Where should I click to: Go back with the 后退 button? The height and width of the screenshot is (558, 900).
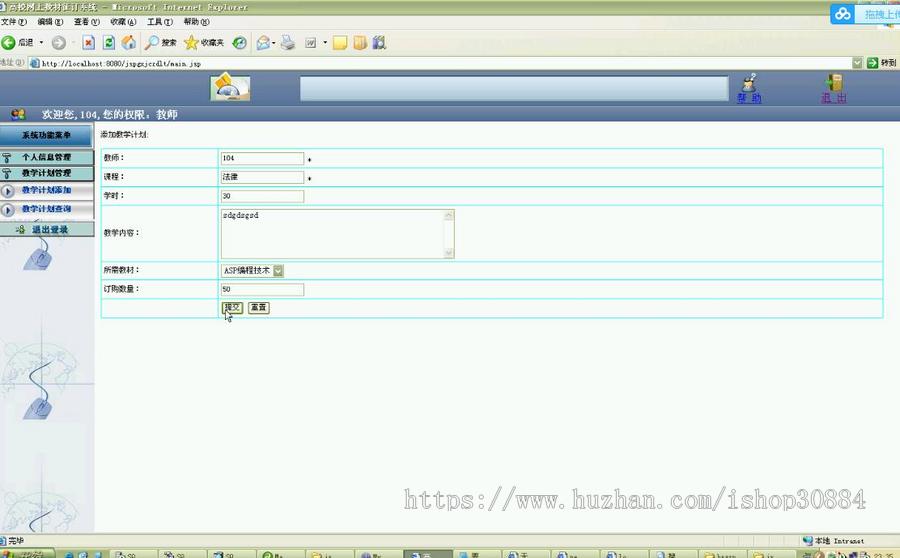pyautogui.click(x=17, y=42)
